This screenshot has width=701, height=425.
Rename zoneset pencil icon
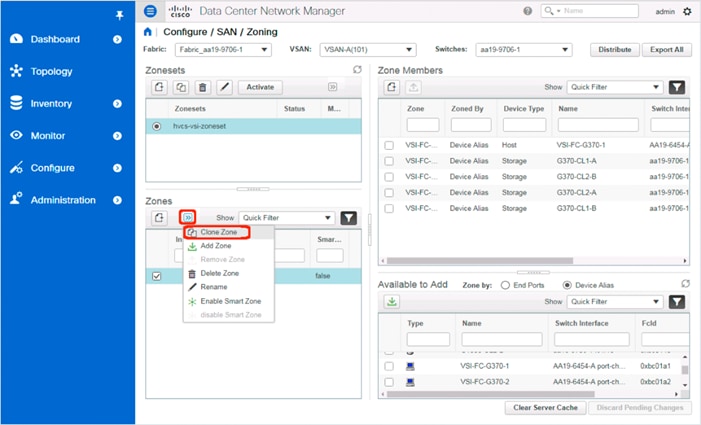coord(224,87)
